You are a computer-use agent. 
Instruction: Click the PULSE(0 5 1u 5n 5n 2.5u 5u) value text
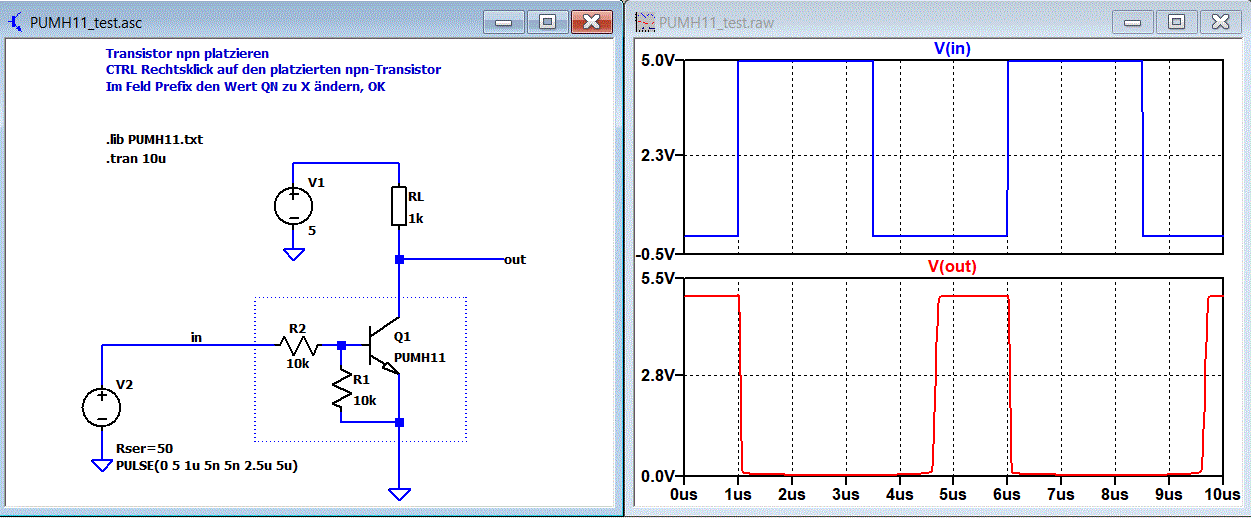[x=208, y=465]
